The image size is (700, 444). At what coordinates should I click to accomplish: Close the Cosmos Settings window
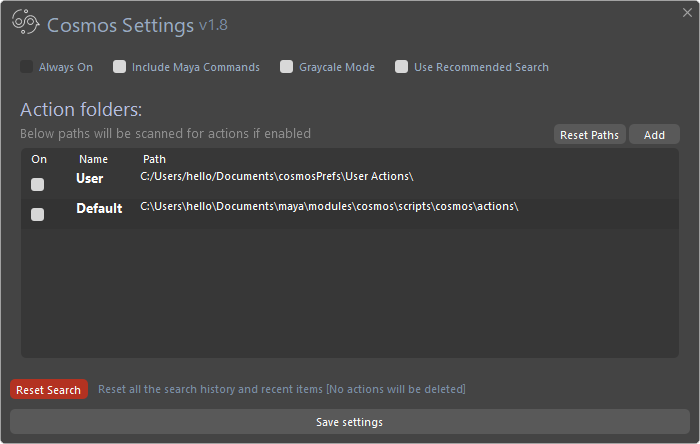coord(687,12)
